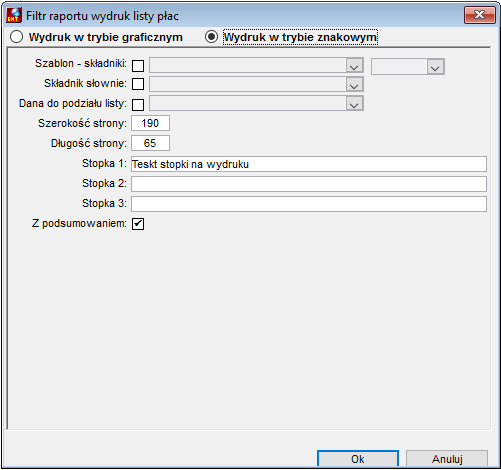This screenshot has width=501, height=470.
Task: Click the empty Stopka 2 field
Action: pyautogui.click(x=309, y=184)
